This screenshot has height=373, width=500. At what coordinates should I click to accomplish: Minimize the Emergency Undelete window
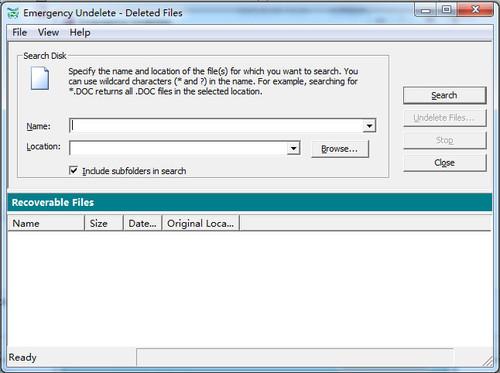(x=426, y=10)
